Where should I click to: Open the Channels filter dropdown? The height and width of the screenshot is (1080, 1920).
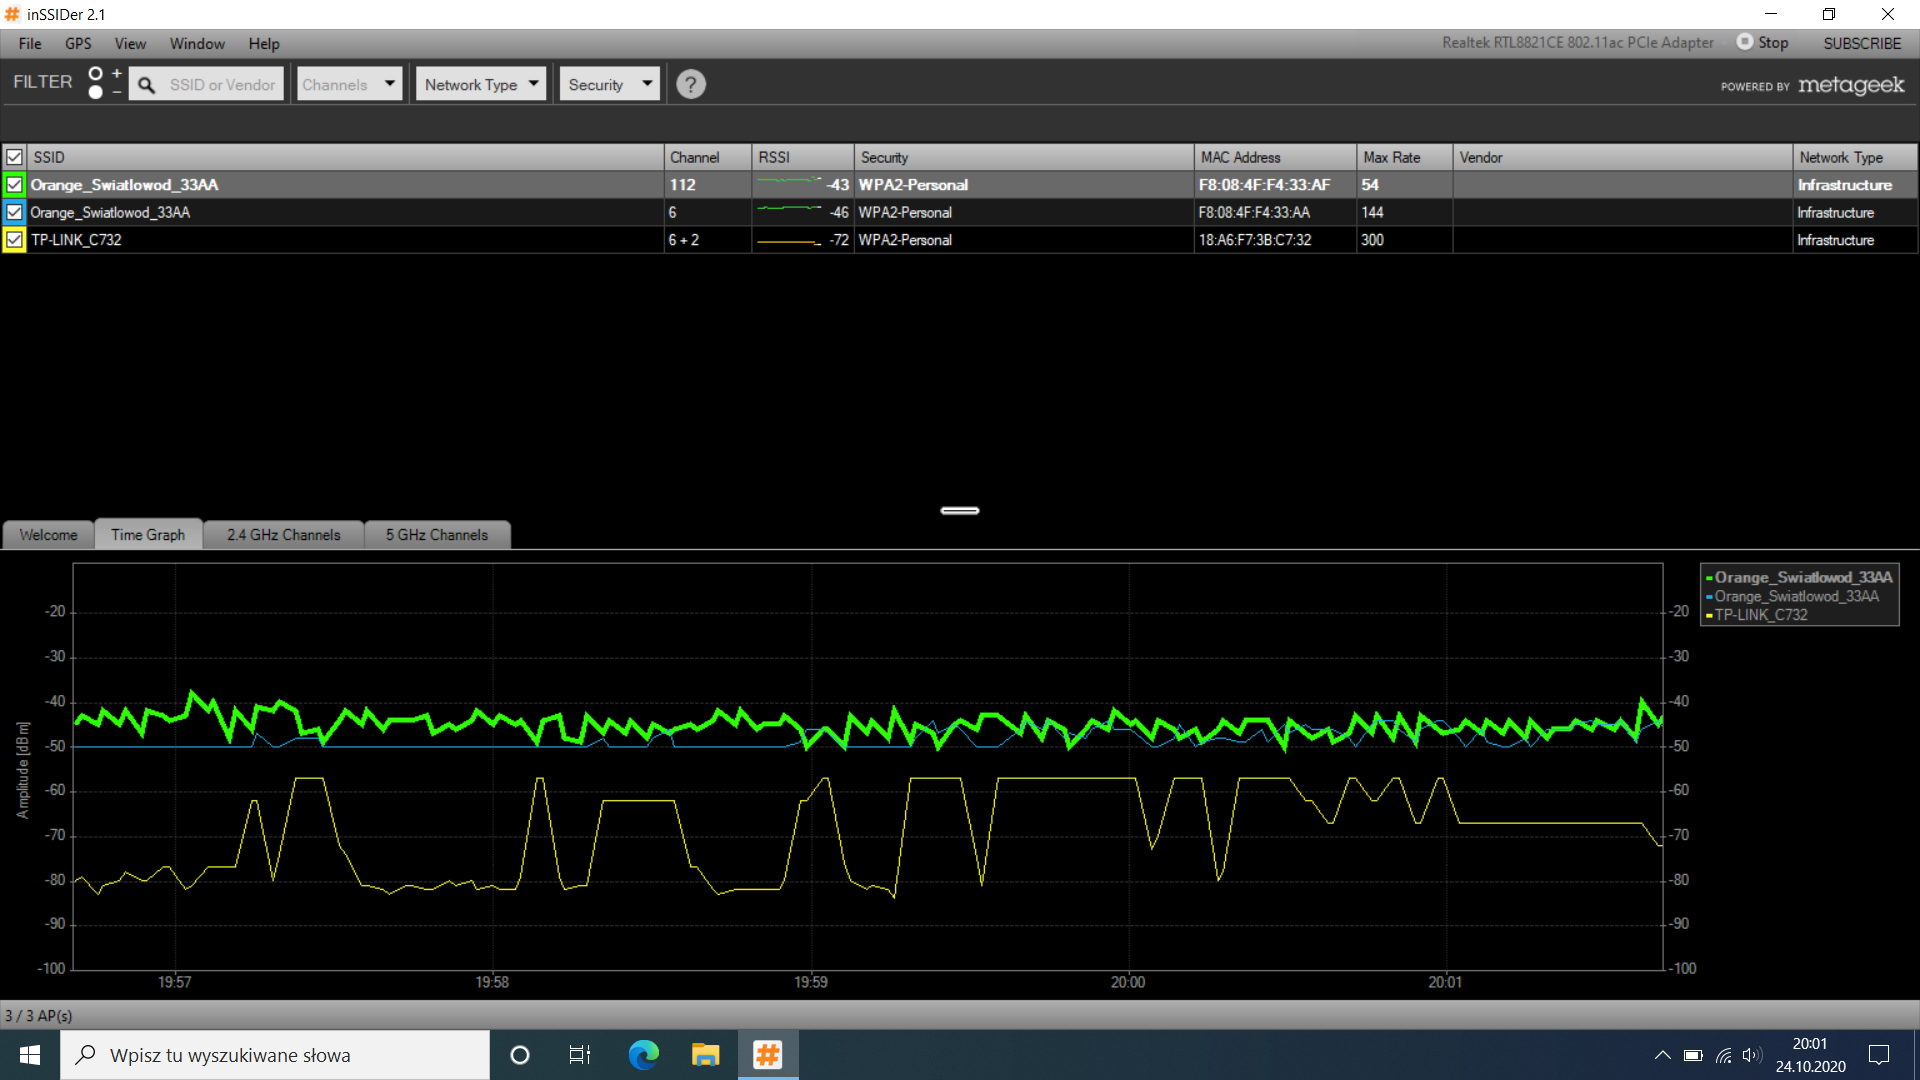coord(349,84)
